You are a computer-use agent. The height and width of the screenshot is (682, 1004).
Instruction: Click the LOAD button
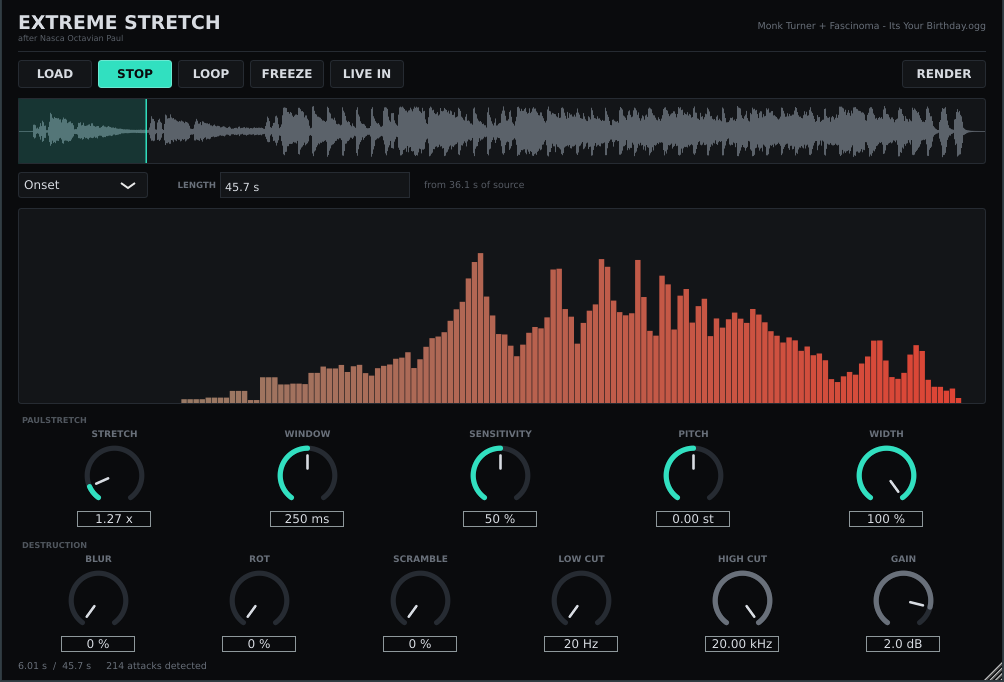(x=54, y=74)
